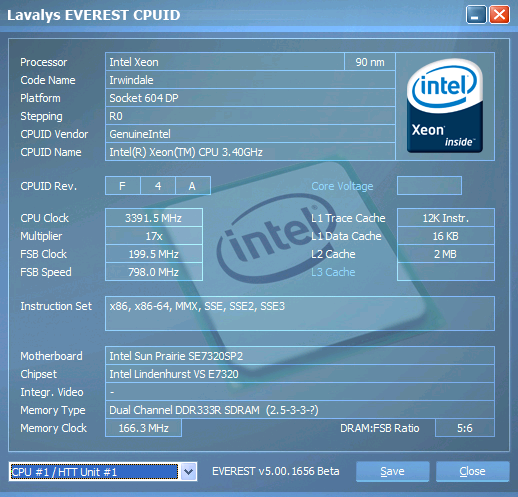Click the FSB Speed label
This screenshot has height=497, width=518.
tap(46, 272)
